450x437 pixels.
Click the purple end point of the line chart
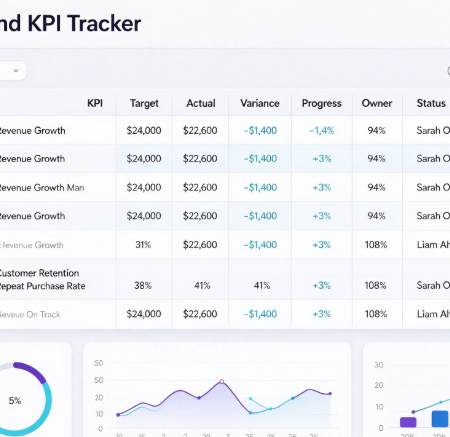click(330, 394)
